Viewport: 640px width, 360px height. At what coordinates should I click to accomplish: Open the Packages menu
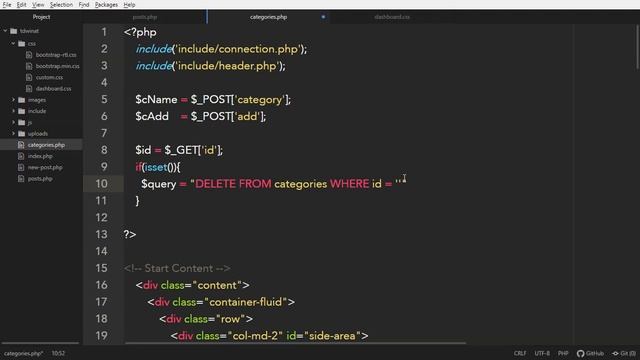106,4
